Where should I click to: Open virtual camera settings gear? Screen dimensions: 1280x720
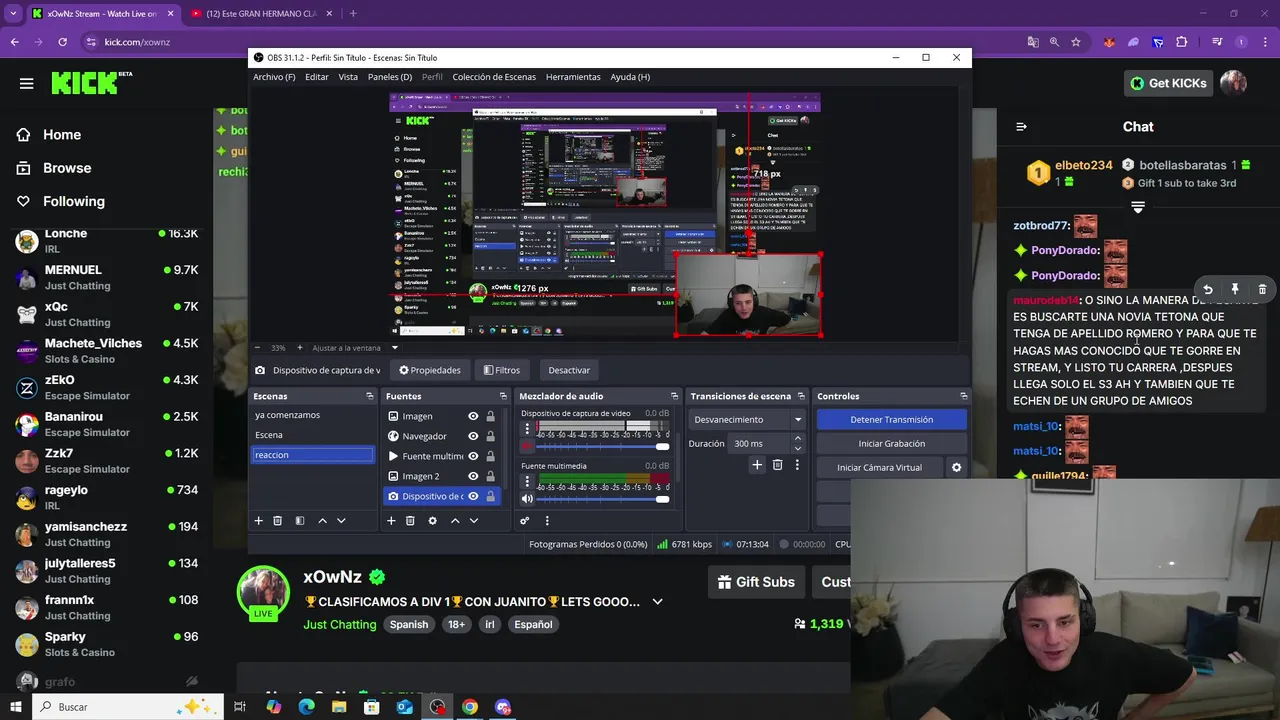[x=956, y=467]
